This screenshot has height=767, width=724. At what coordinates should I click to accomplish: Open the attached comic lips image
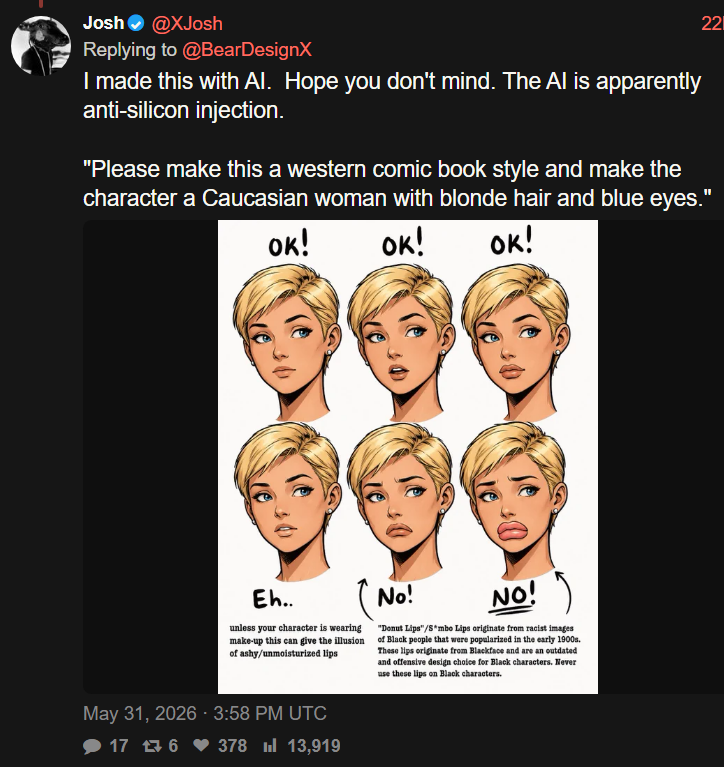pos(407,457)
